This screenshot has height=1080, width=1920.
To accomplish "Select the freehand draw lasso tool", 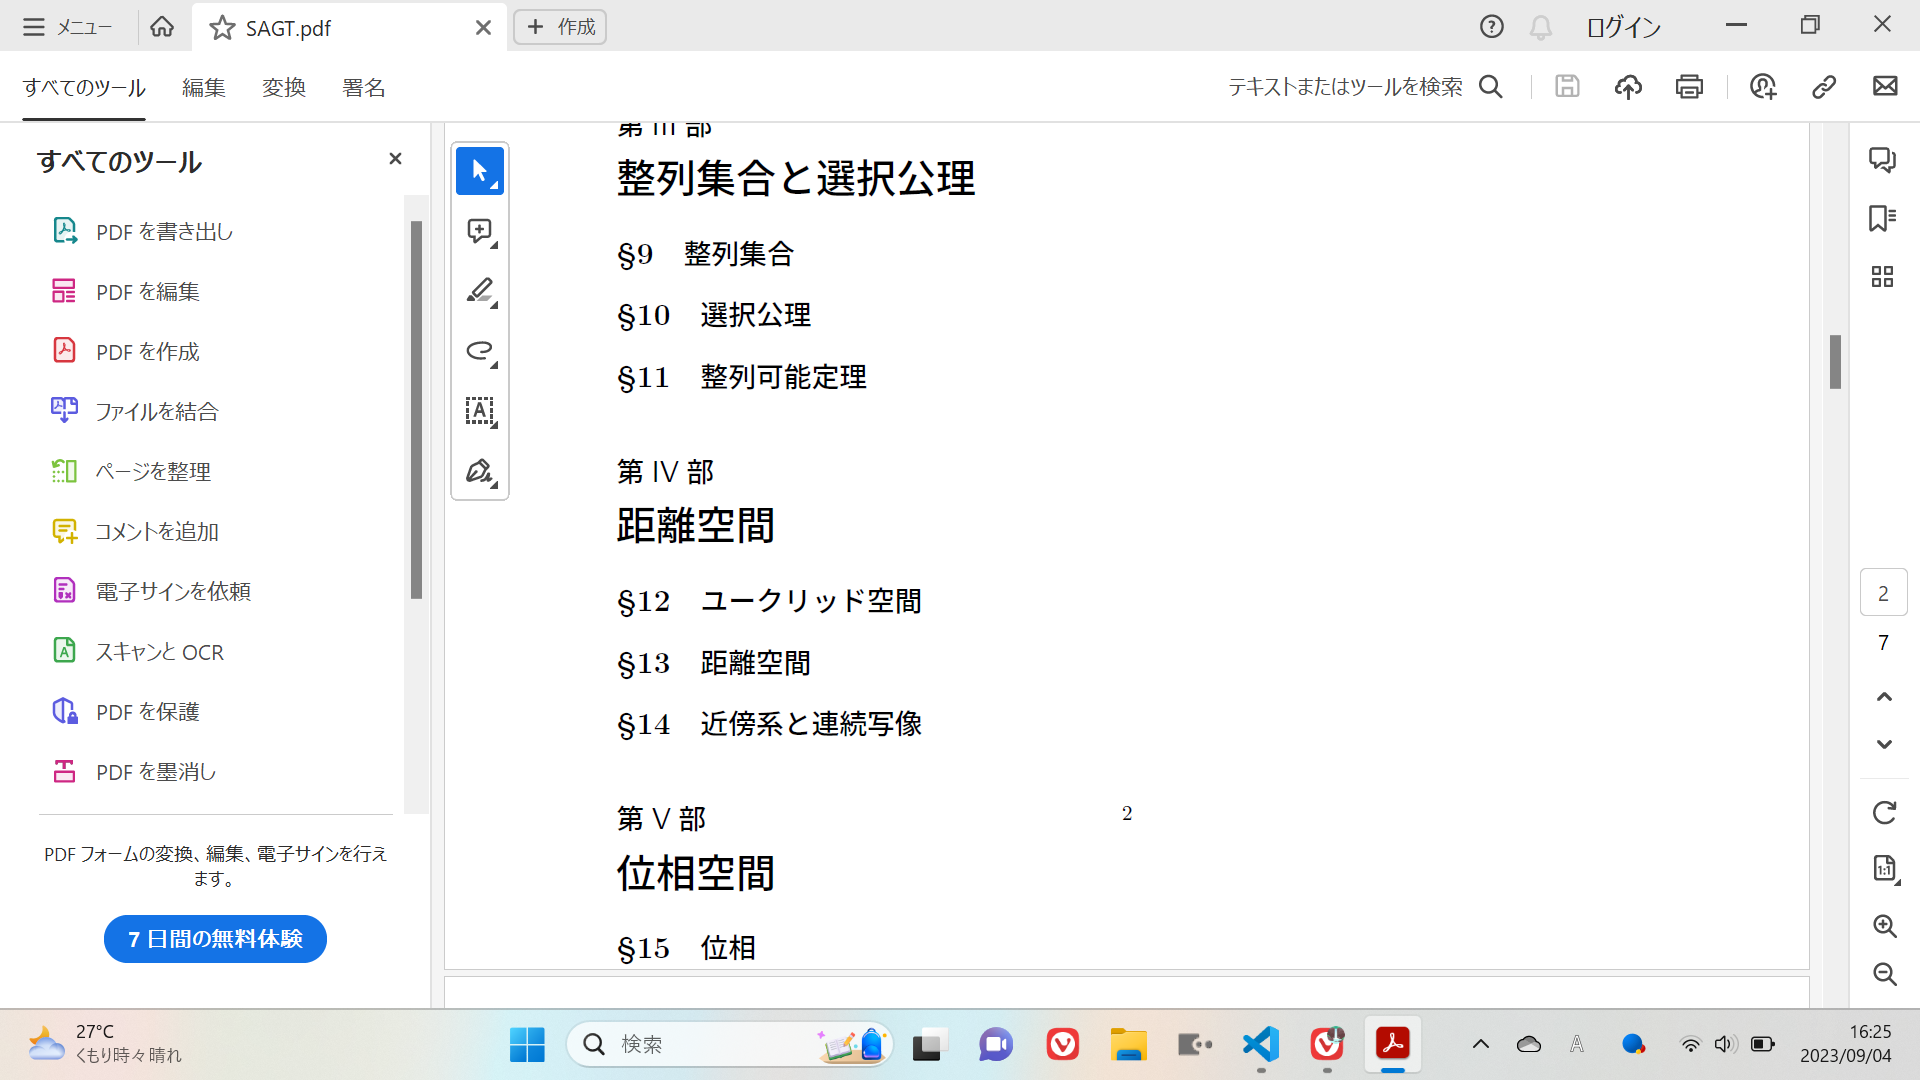I will (x=480, y=351).
